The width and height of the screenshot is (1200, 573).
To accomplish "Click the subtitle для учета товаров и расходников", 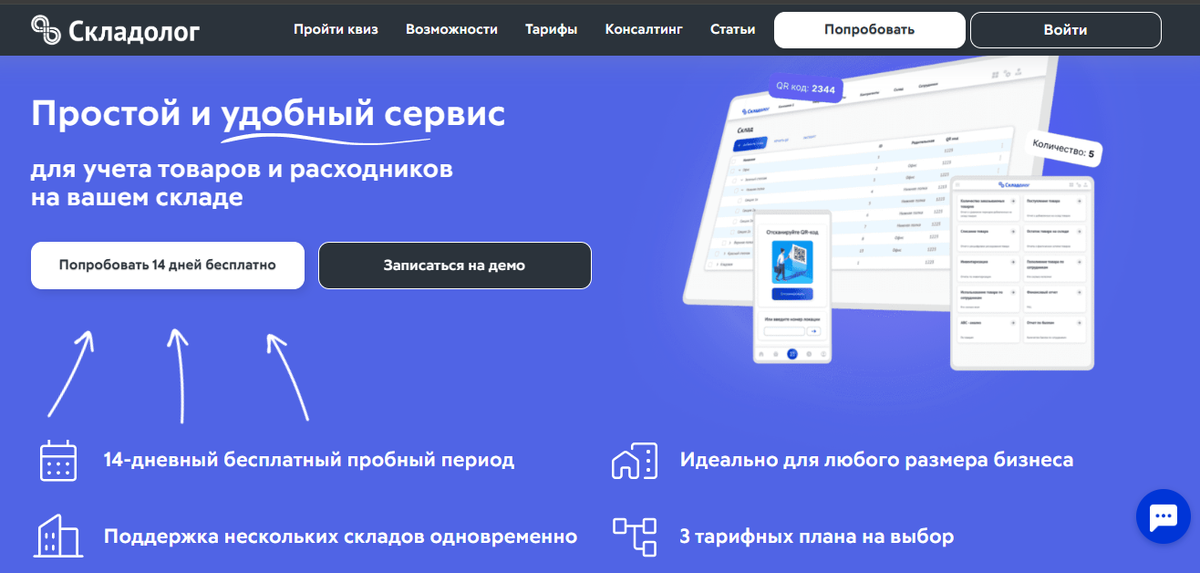I will coord(242,168).
